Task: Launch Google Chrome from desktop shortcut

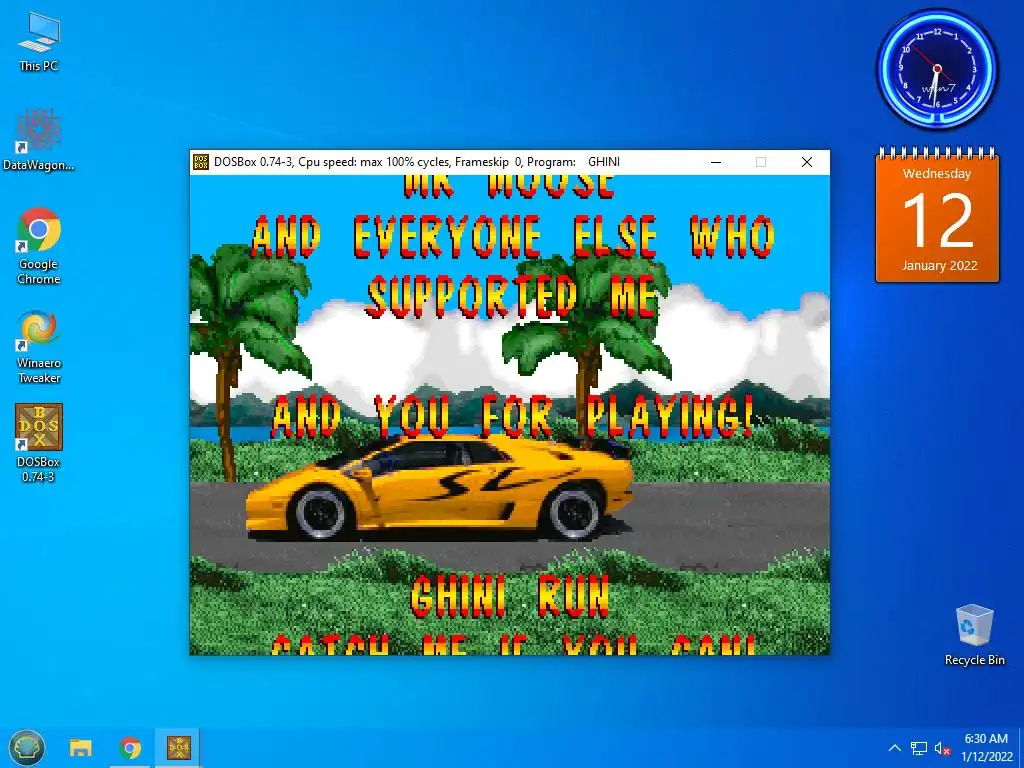Action: (39, 246)
